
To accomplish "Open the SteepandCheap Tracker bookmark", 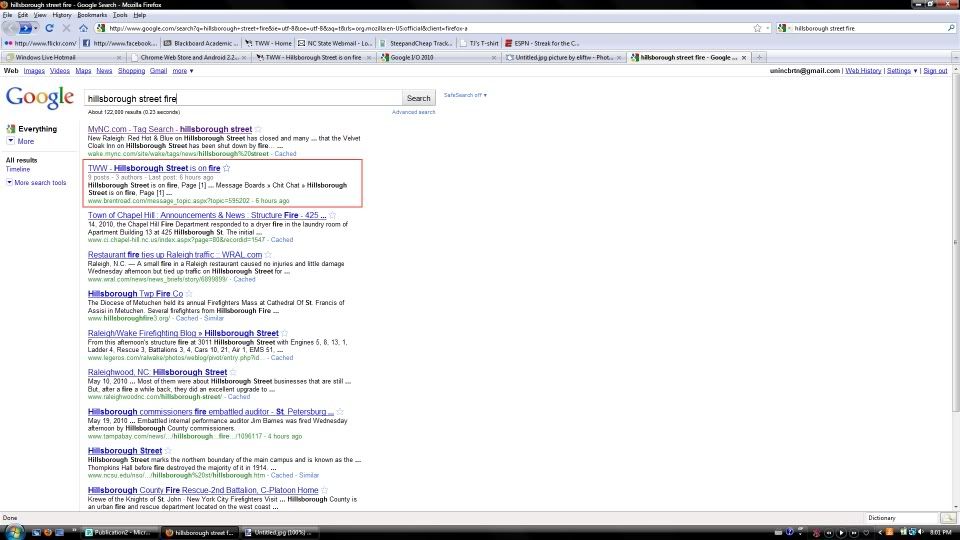I will pyautogui.click(x=416, y=43).
